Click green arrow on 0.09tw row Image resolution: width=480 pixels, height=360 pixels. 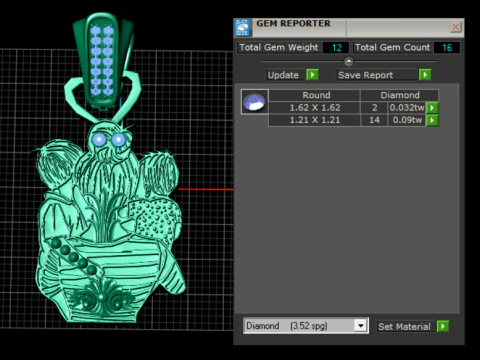(432, 120)
